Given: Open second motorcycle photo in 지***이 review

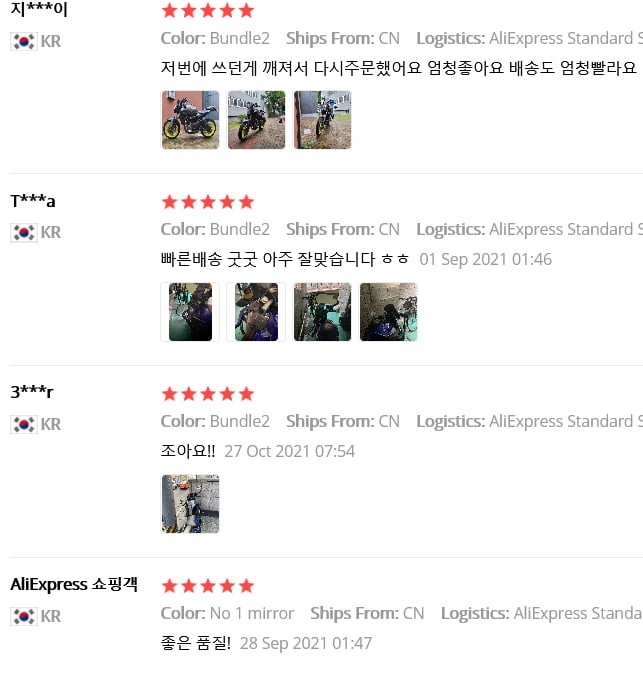Looking at the screenshot, I should coord(256,120).
